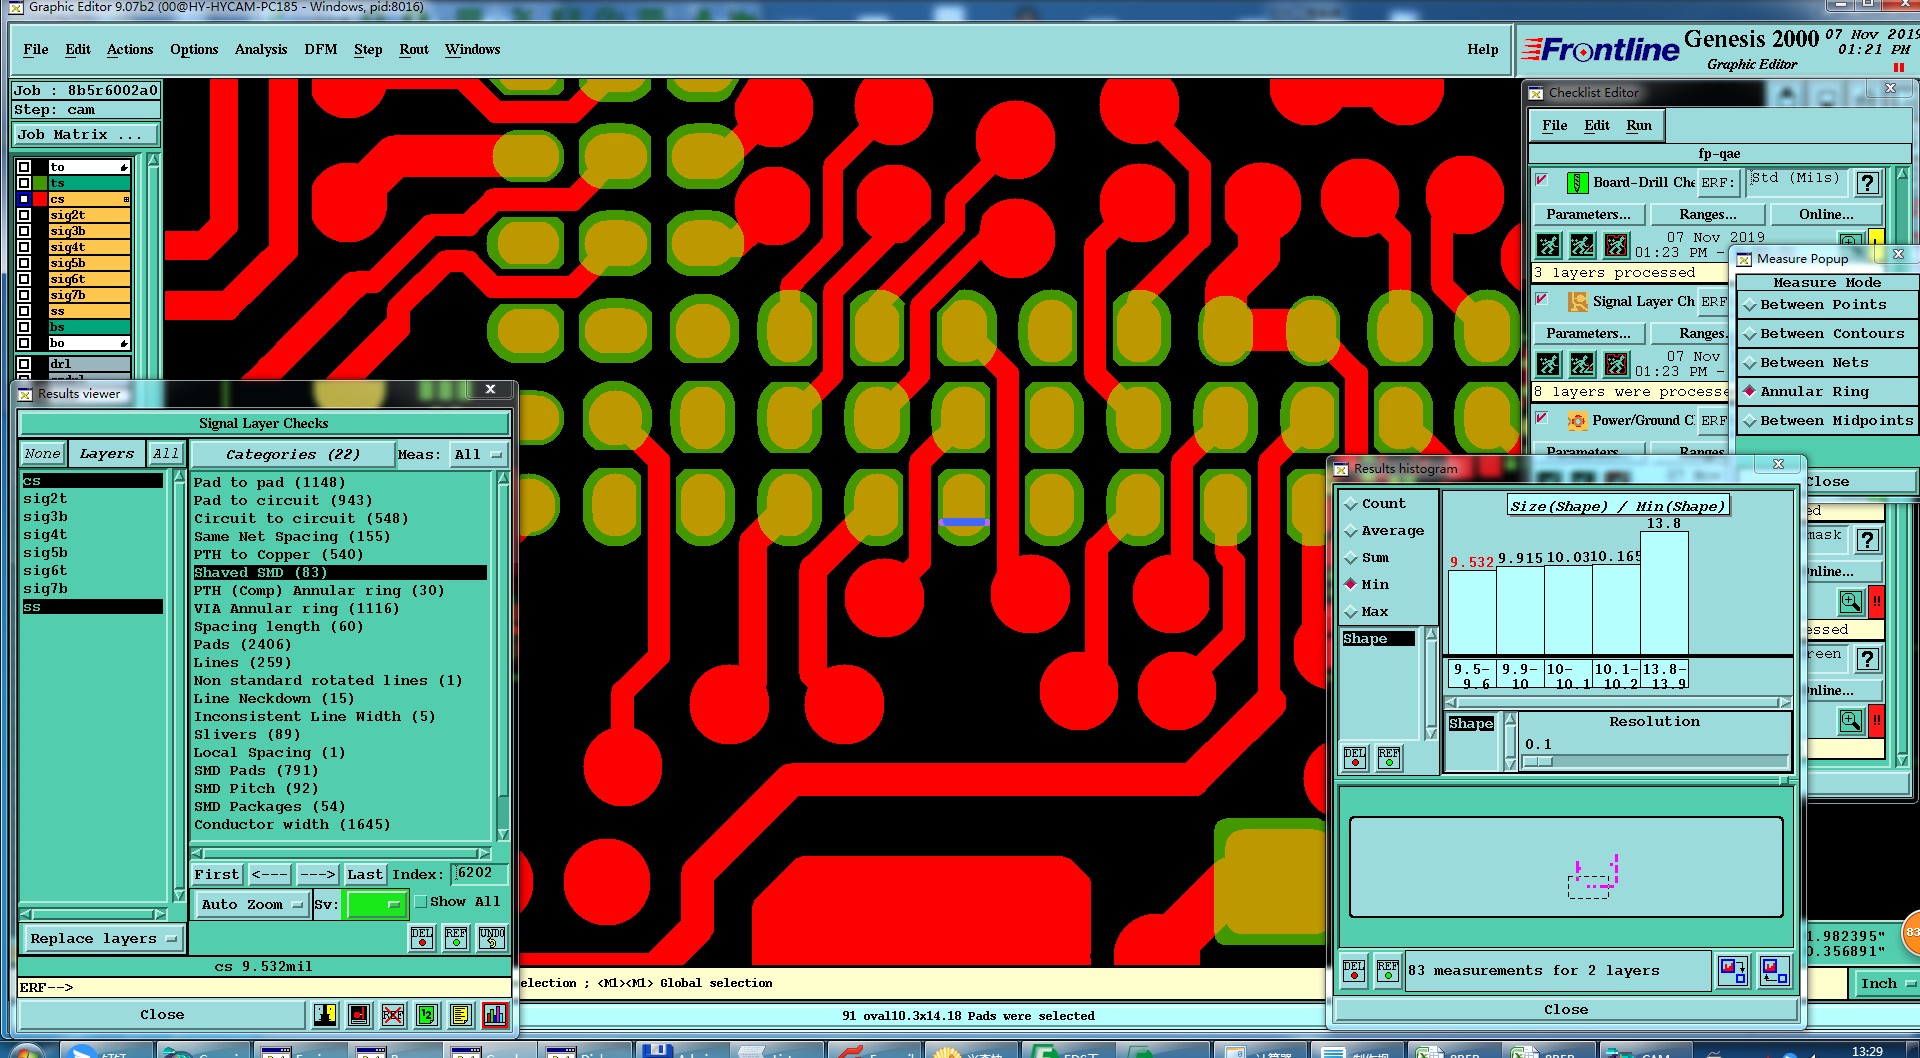Click the Power/Ground Check gear icon

coord(1577,420)
